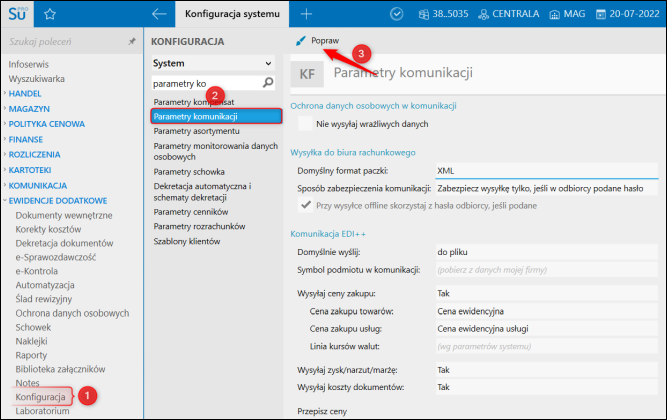This screenshot has height=420, width=667.
Task: Open Naklejki in sidebar
Action: pos(31,341)
